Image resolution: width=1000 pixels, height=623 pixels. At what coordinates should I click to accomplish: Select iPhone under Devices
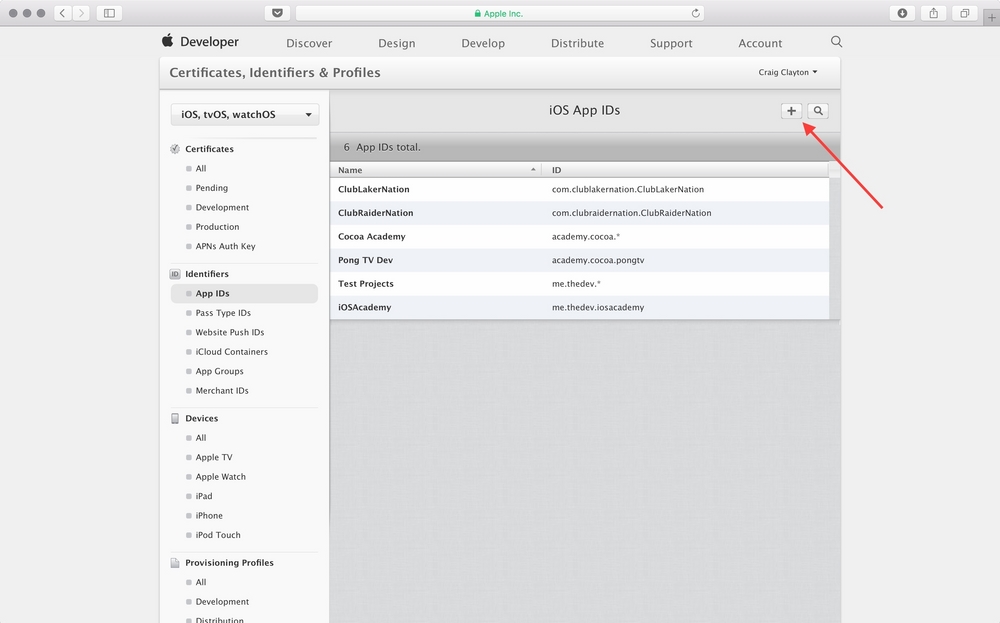(209, 516)
